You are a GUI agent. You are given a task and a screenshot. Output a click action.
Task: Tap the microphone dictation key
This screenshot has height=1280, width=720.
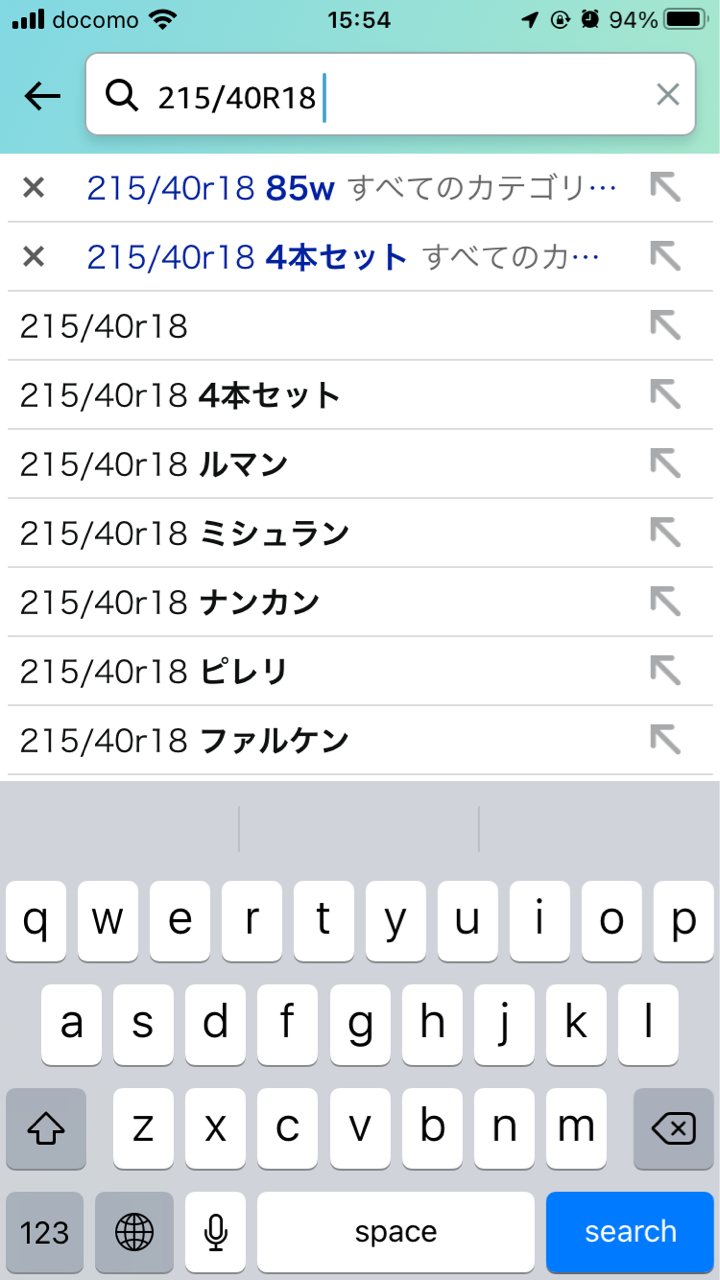click(215, 1232)
